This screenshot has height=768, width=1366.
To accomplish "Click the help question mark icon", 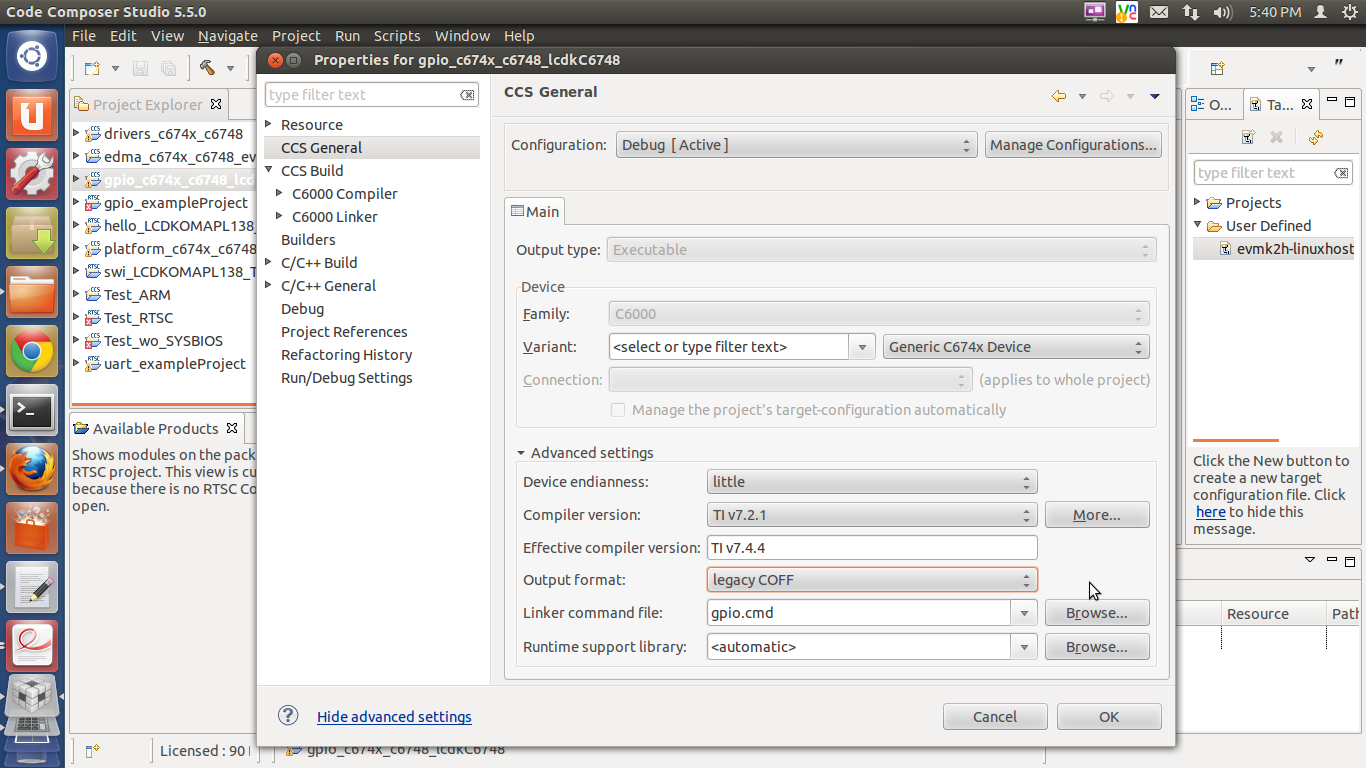I will pos(288,715).
